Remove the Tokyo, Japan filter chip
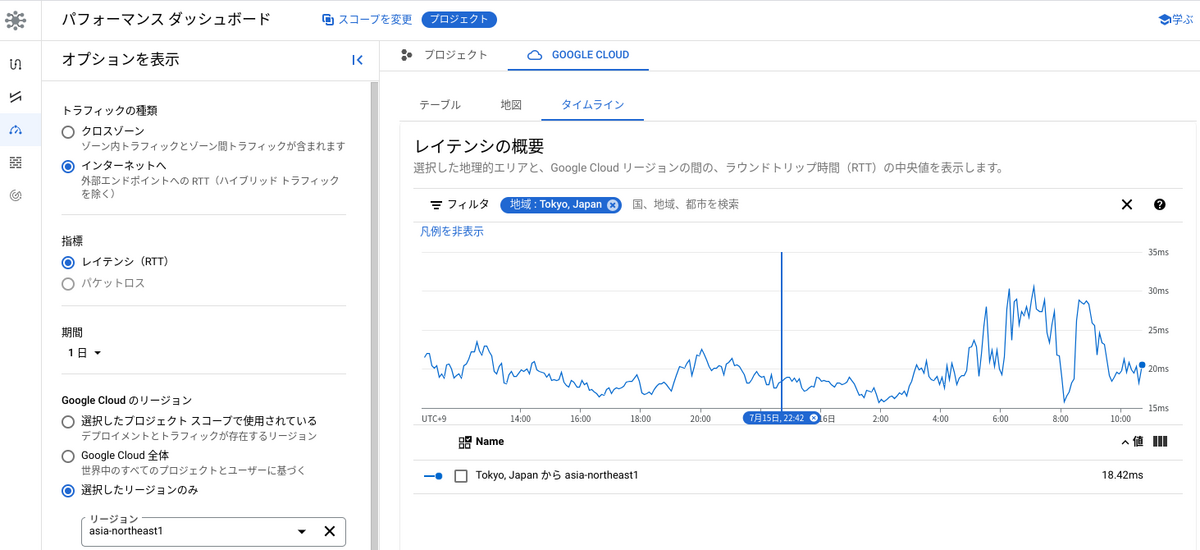Screen dimensions: 1200x550 [x=613, y=204]
